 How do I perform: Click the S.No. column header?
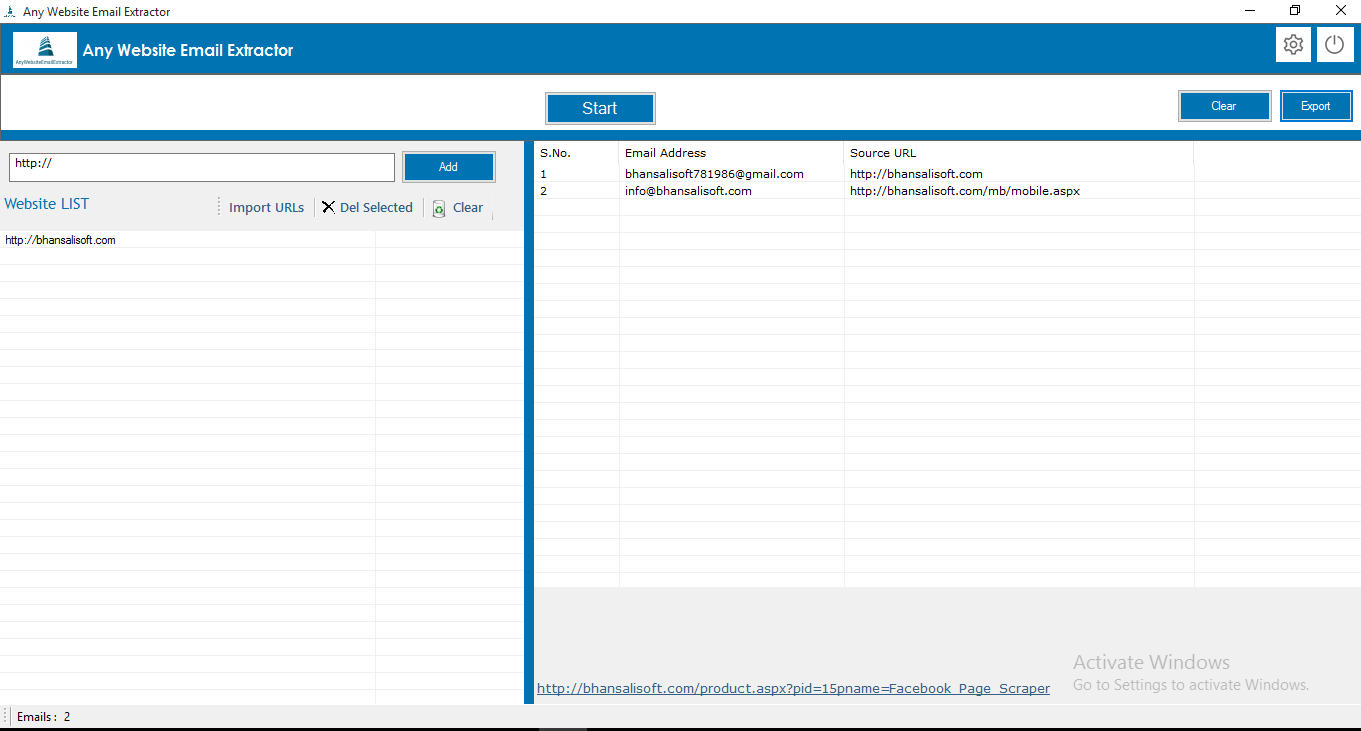555,153
